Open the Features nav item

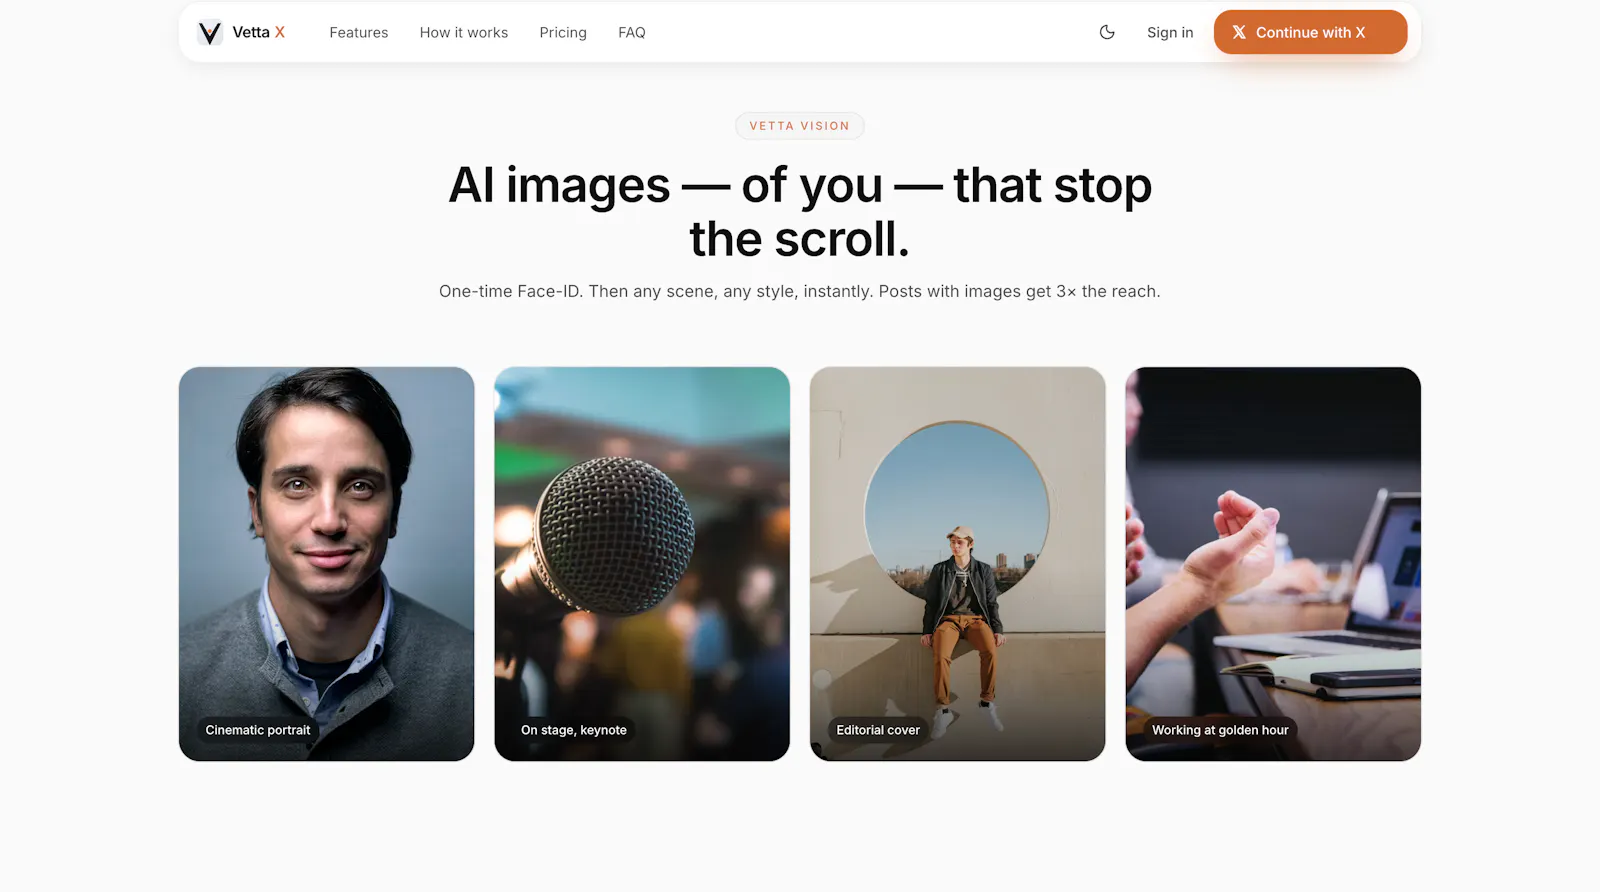[359, 32]
